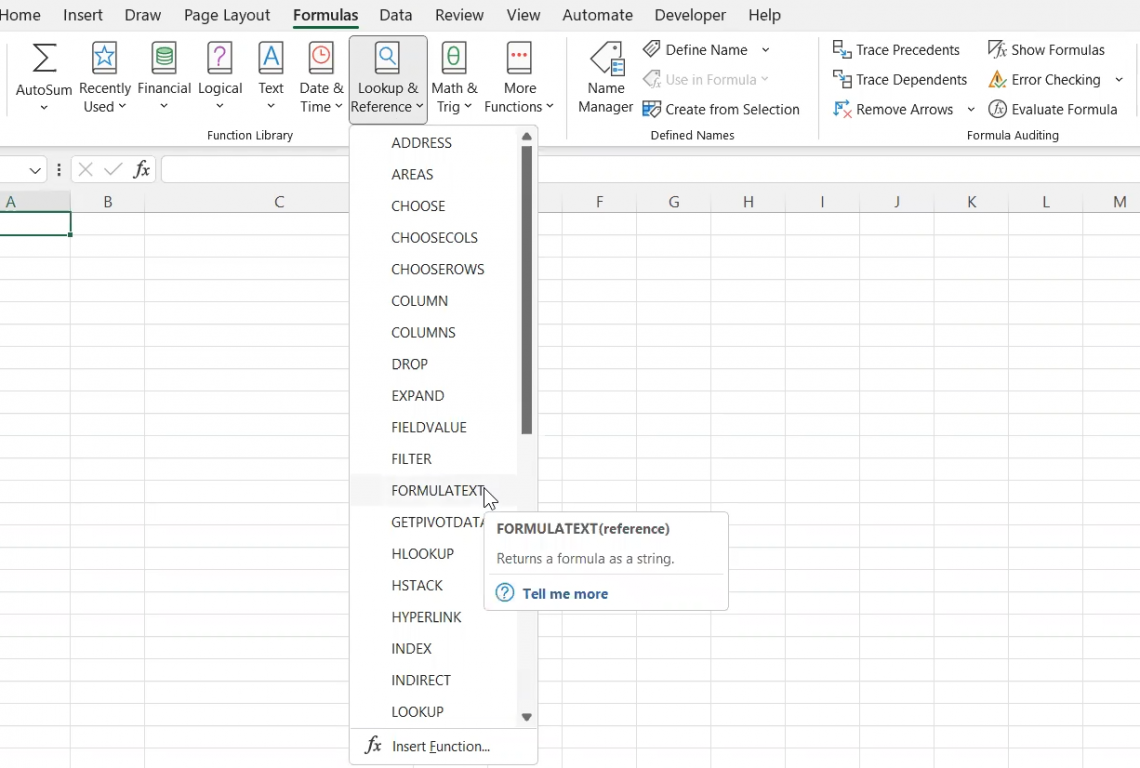Open the Financial functions icon

point(164,59)
